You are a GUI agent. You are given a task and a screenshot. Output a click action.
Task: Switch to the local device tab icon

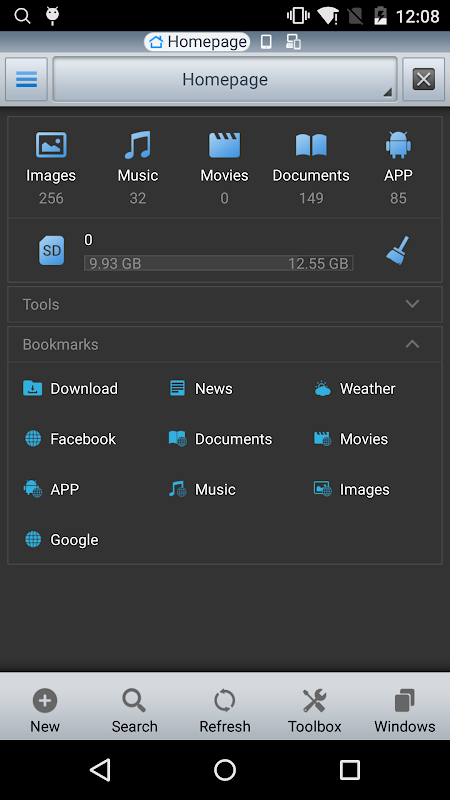point(266,42)
